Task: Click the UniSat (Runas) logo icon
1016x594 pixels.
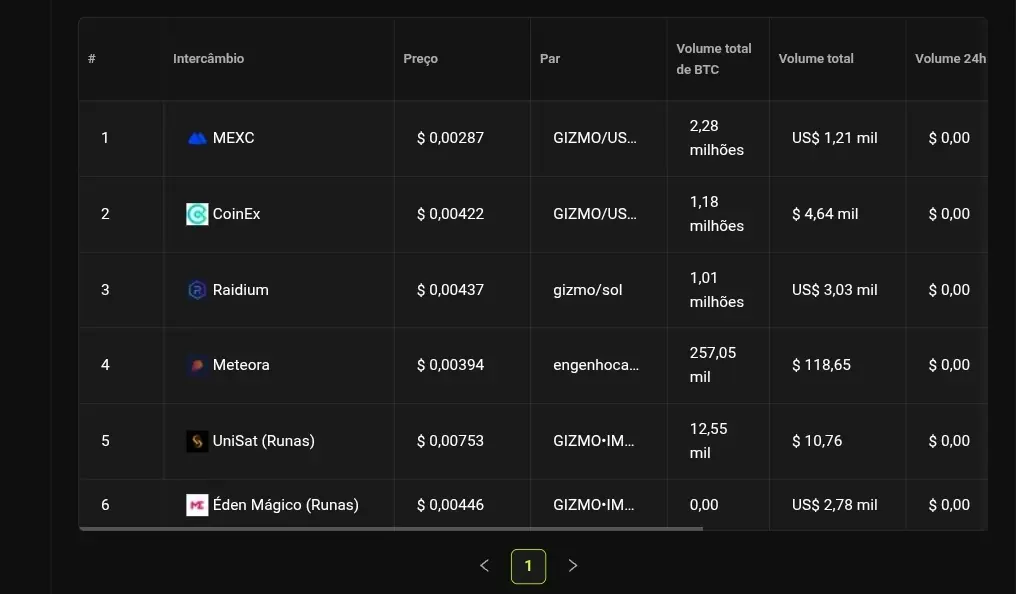Action: (x=197, y=441)
